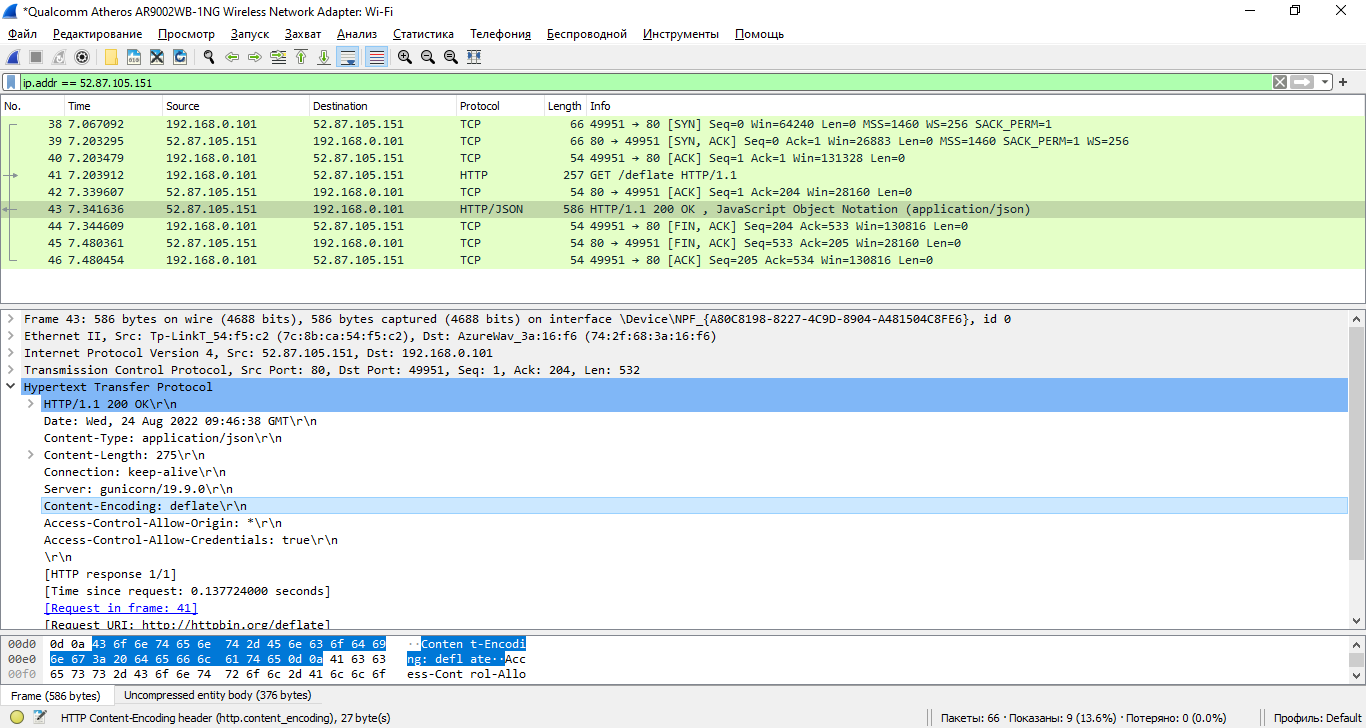Restart the current capture
This screenshot has width=1366, height=728.
click(x=59, y=57)
